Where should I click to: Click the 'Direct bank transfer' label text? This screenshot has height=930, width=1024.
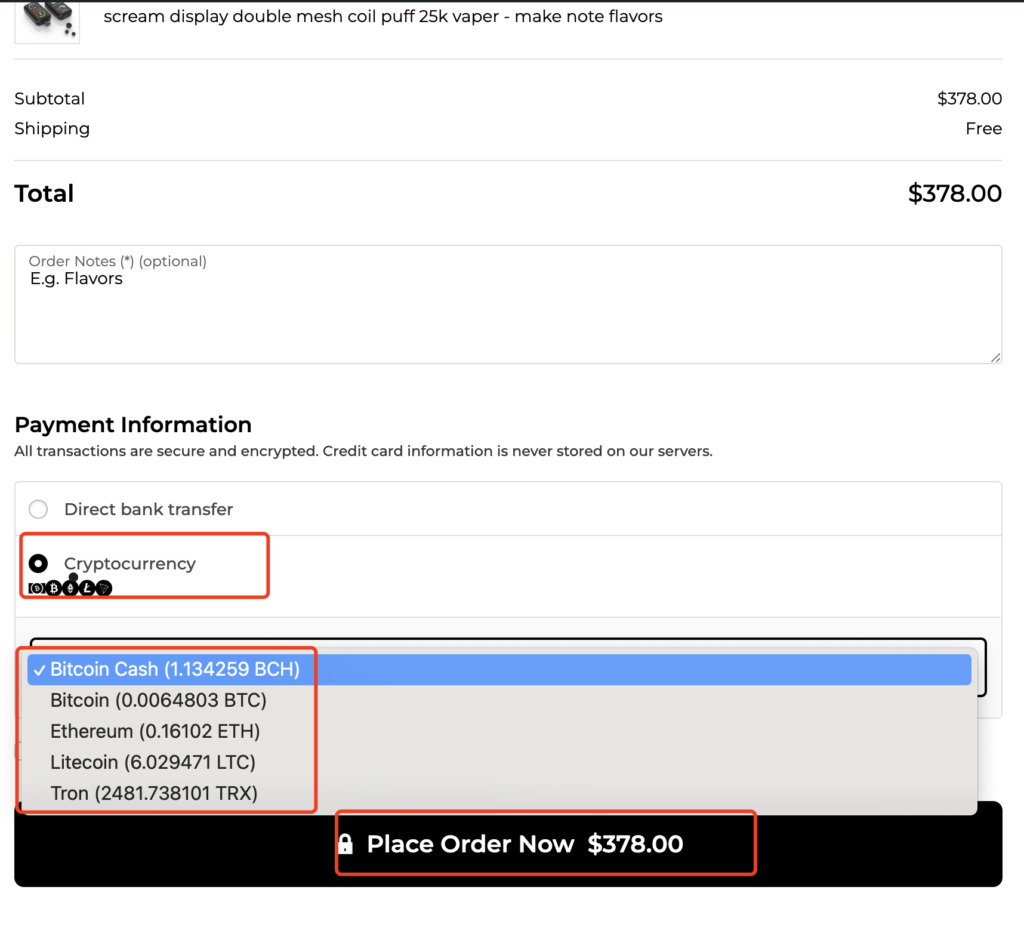click(148, 509)
